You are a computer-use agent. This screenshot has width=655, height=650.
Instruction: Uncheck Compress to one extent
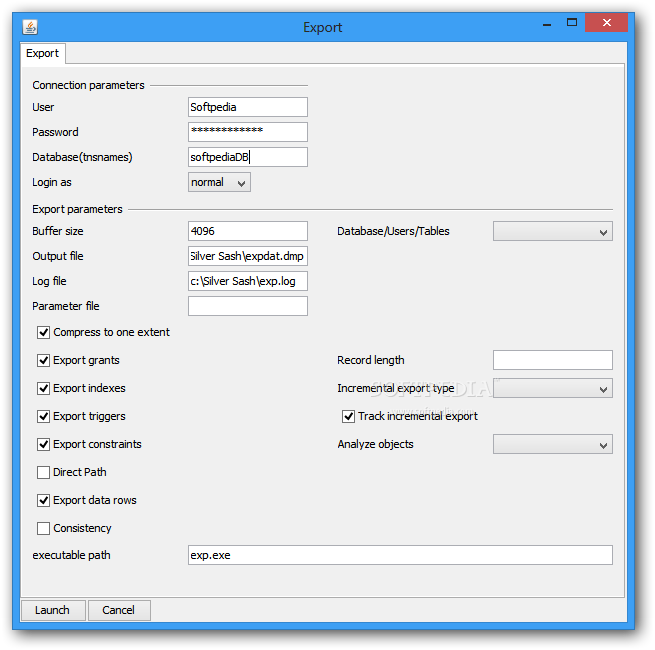coord(43,333)
